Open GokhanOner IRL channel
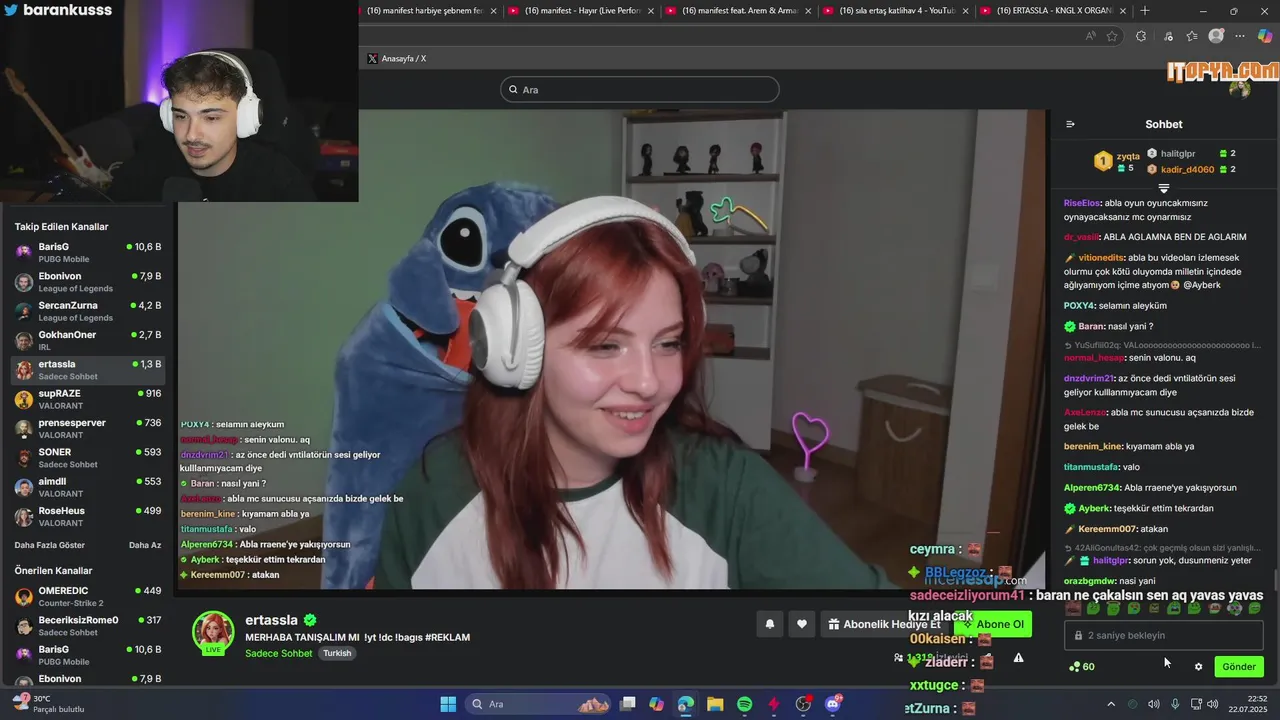The image size is (1280, 720). click(88, 340)
